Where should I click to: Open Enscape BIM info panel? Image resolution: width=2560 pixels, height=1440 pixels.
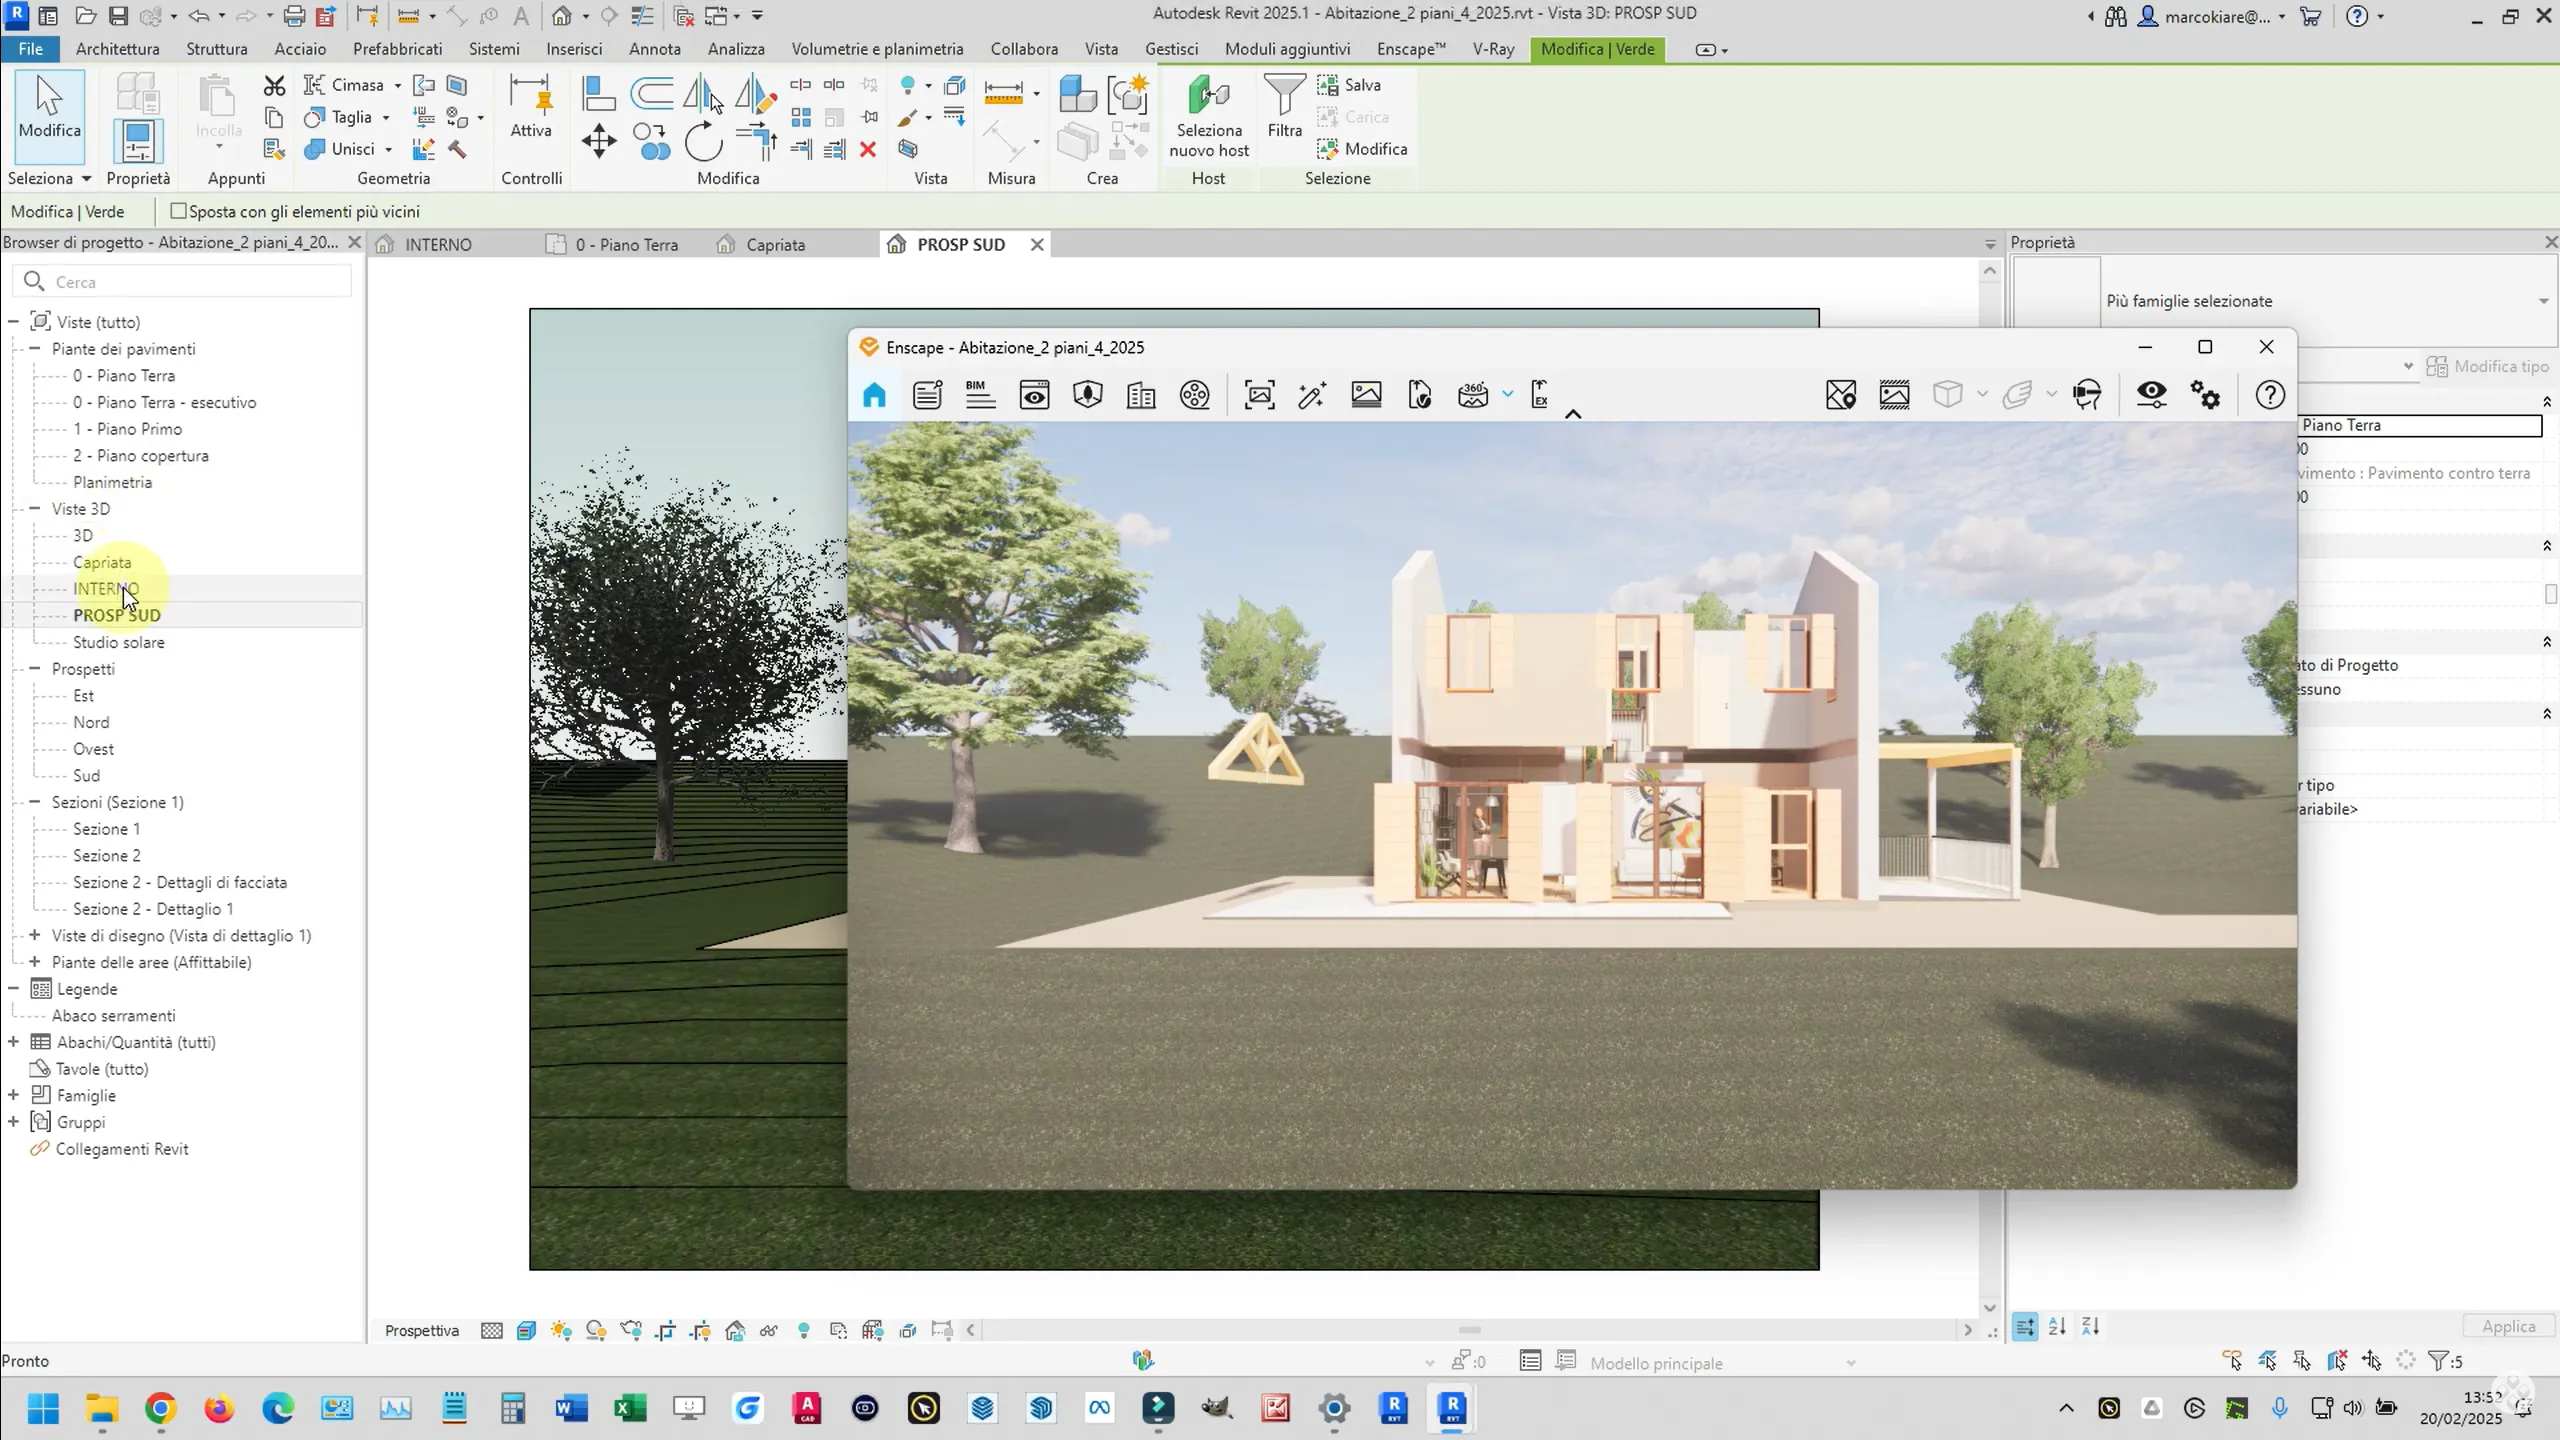[980, 395]
